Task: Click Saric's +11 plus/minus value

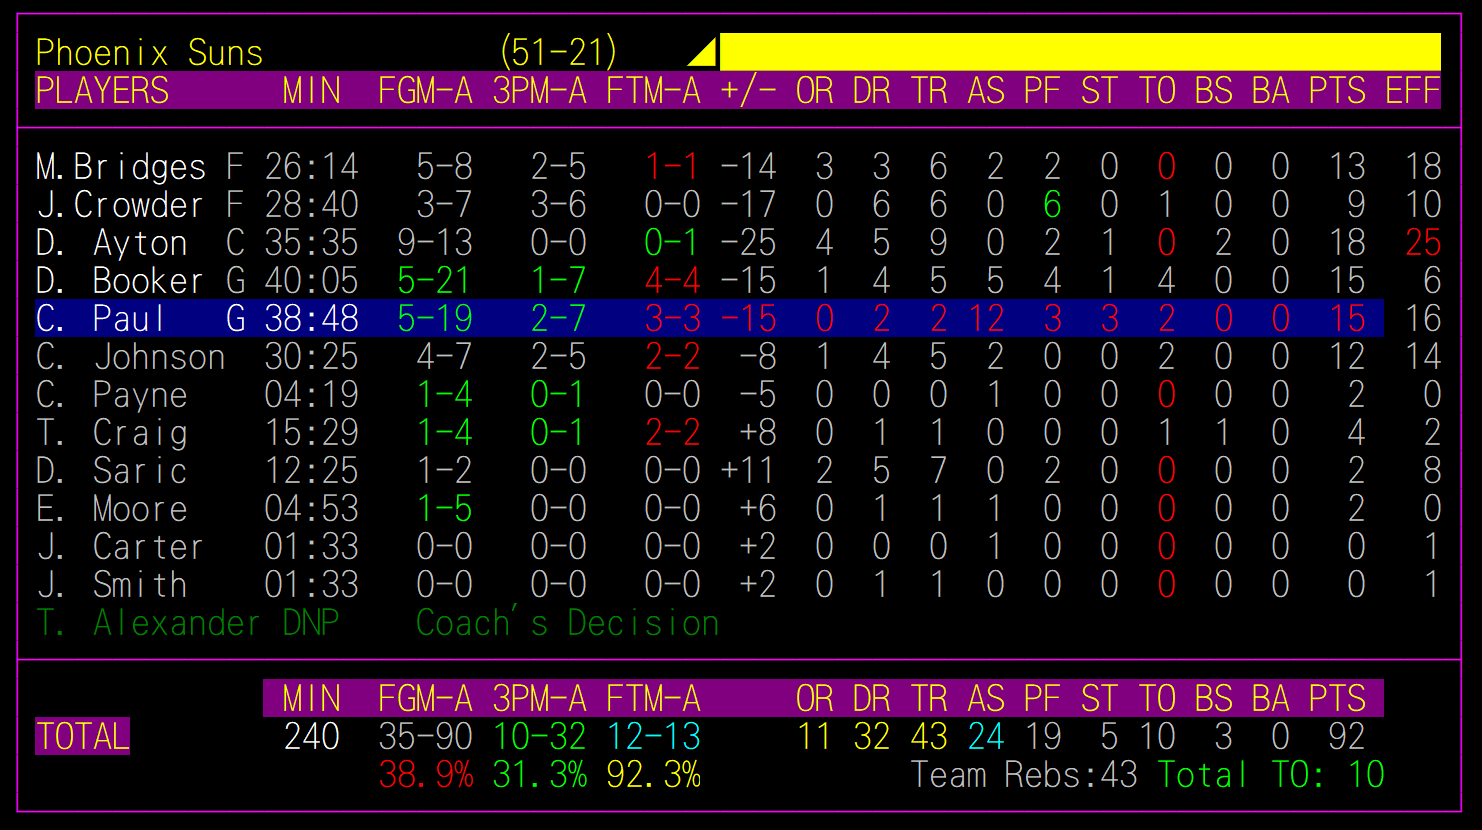Action: pyautogui.click(x=748, y=471)
